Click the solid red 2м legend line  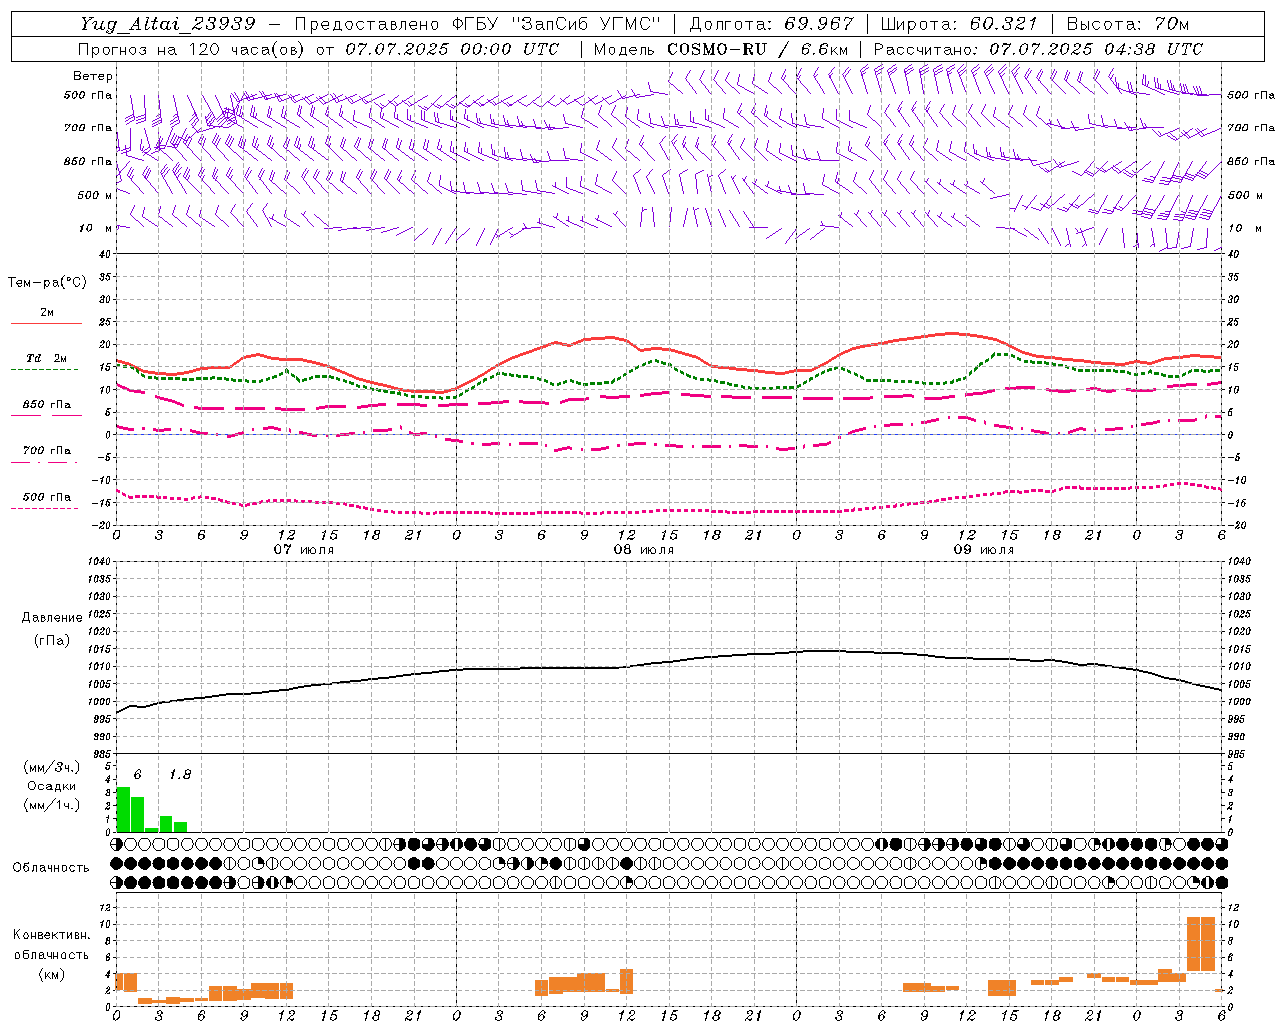pyautogui.click(x=46, y=323)
